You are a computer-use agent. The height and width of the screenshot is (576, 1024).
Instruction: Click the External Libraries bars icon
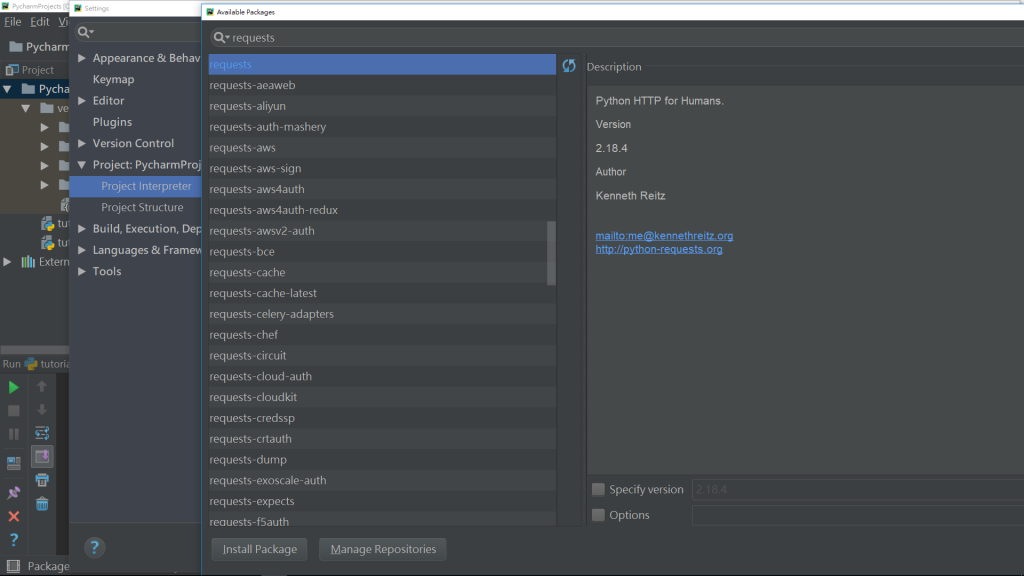[x=28, y=262]
